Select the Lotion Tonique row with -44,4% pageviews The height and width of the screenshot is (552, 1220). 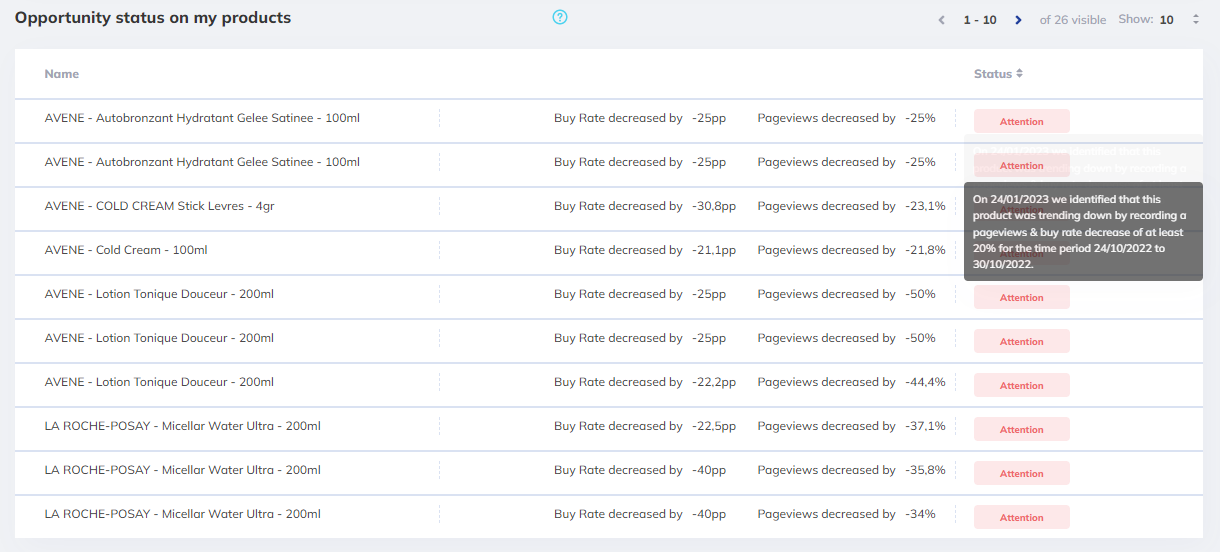point(159,382)
